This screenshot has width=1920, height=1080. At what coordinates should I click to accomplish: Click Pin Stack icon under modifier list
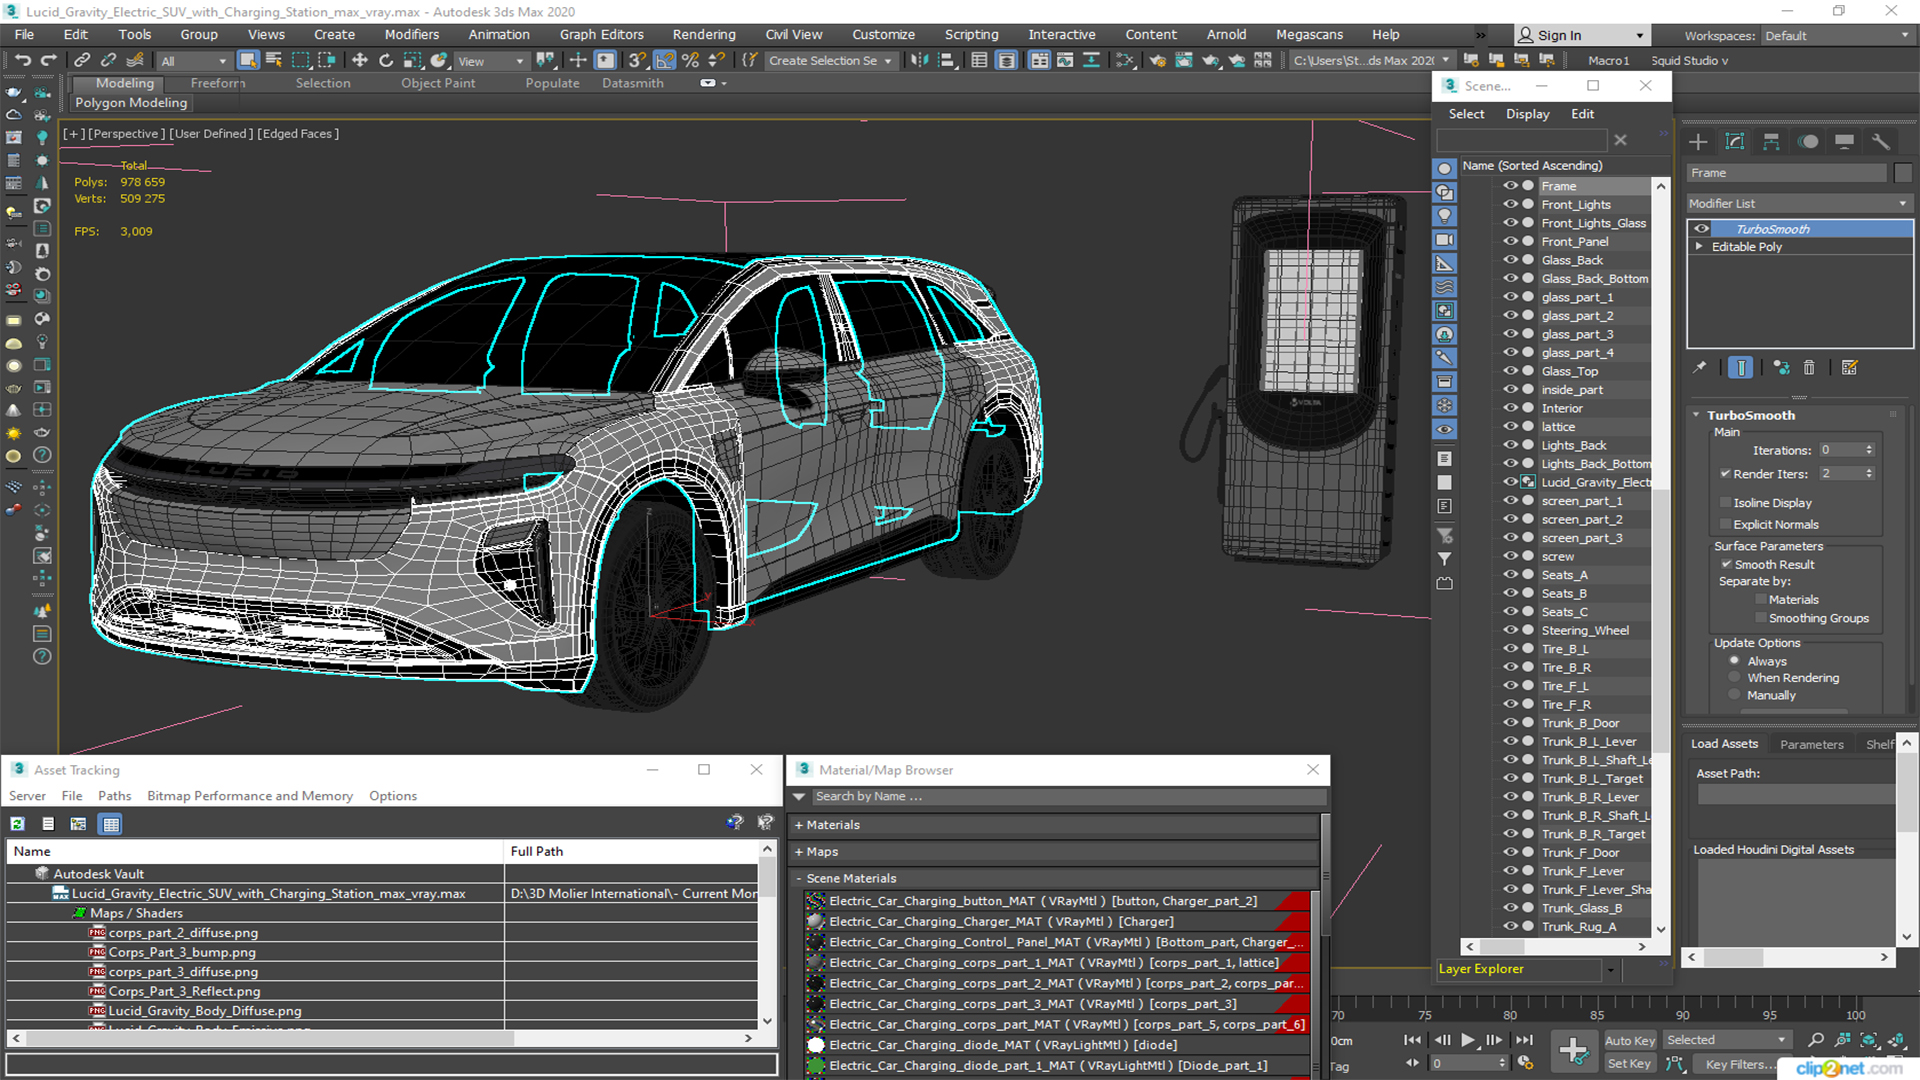point(1700,368)
